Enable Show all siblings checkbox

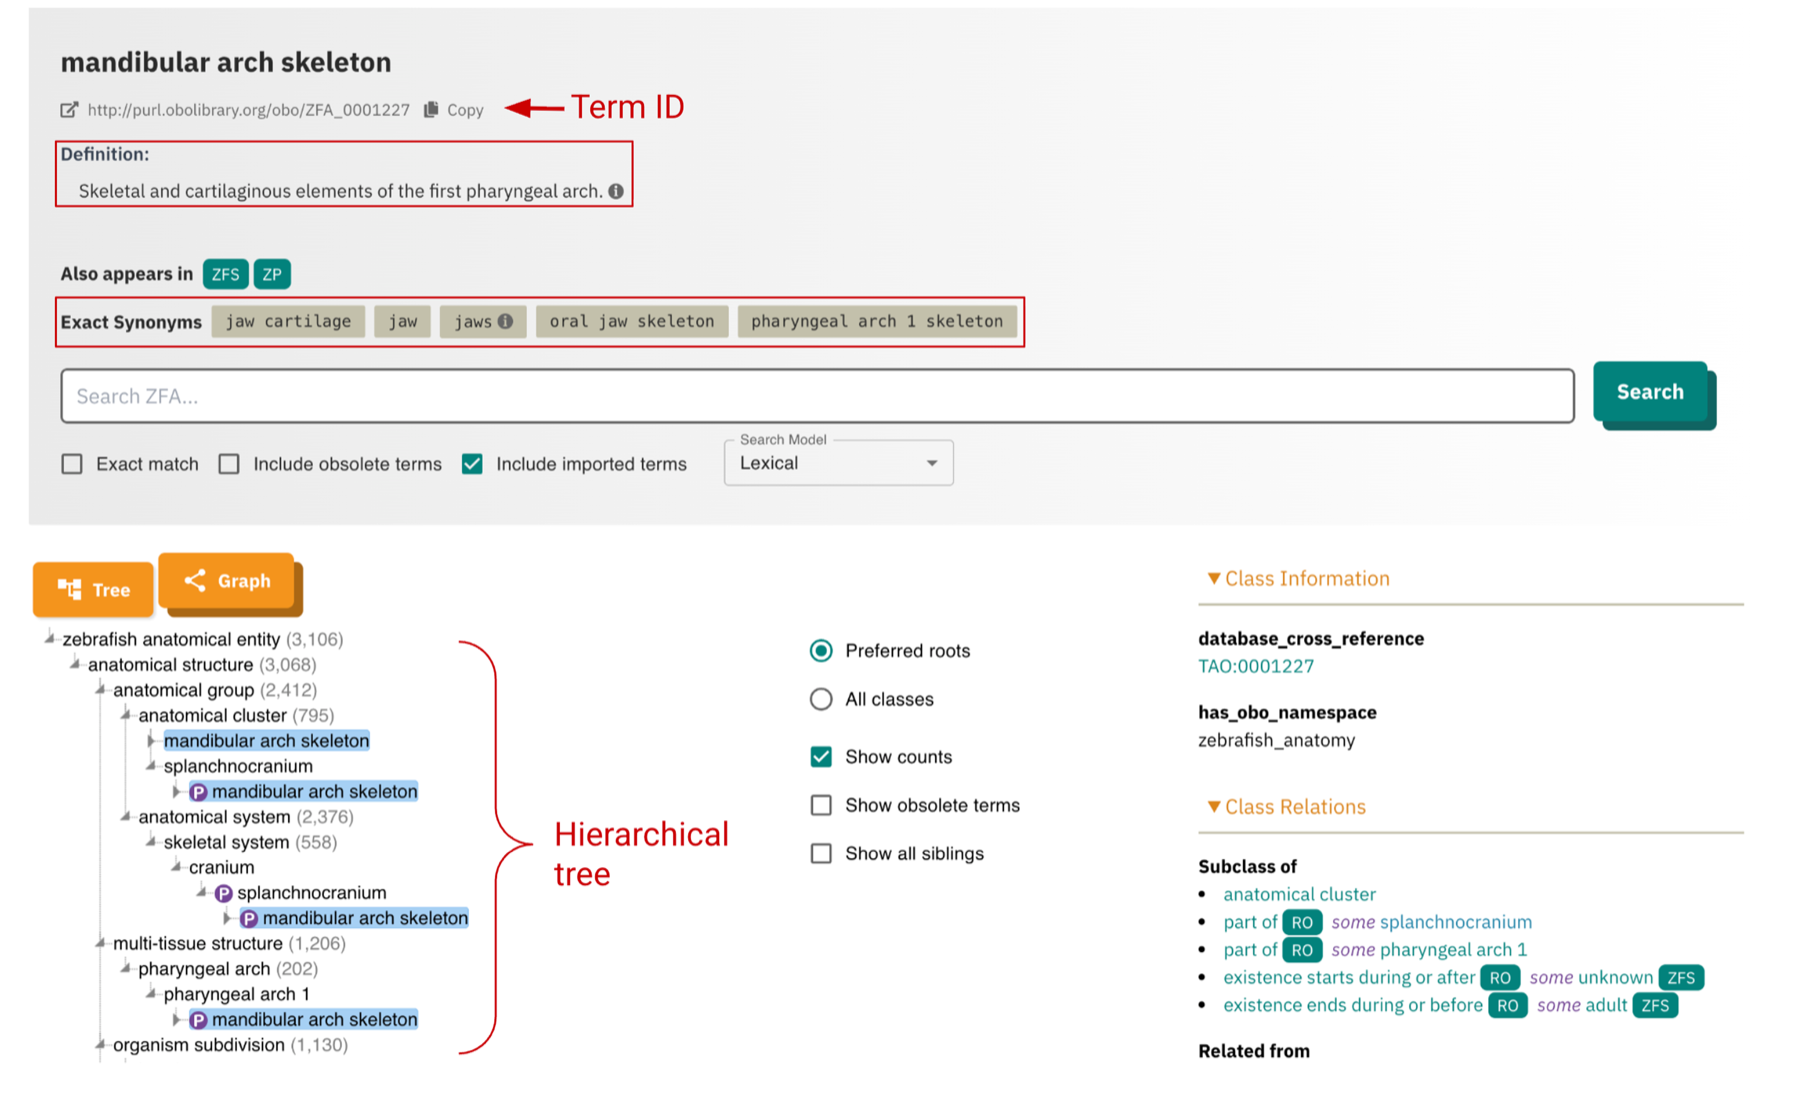click(821, 853)
